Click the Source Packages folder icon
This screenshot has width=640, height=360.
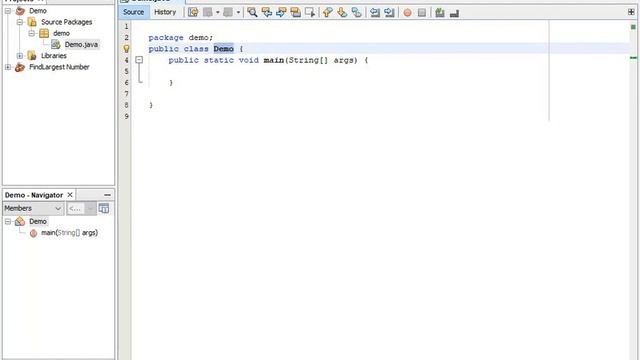click(x=32, y=22)
